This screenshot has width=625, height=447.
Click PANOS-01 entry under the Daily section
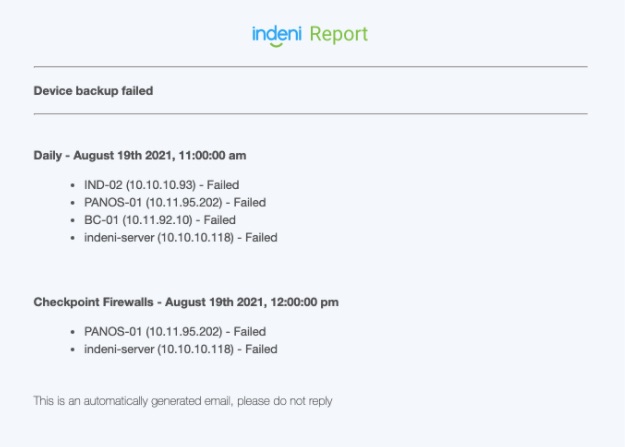tap(174, 202)
